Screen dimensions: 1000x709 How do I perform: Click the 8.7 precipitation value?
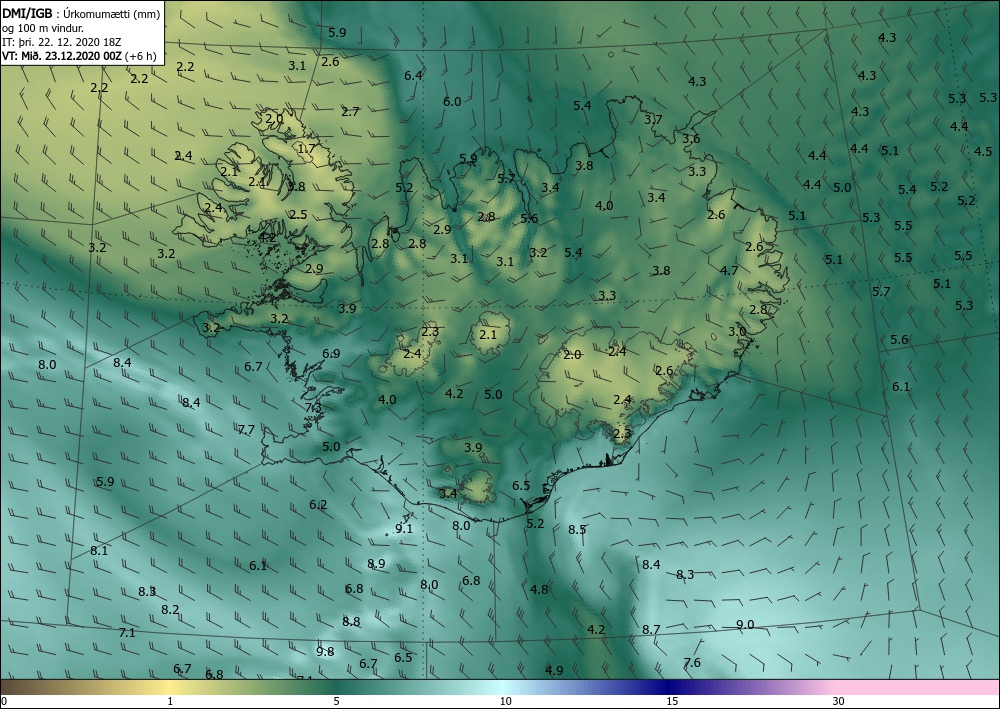pyautogui.click(x=651, y=629)
